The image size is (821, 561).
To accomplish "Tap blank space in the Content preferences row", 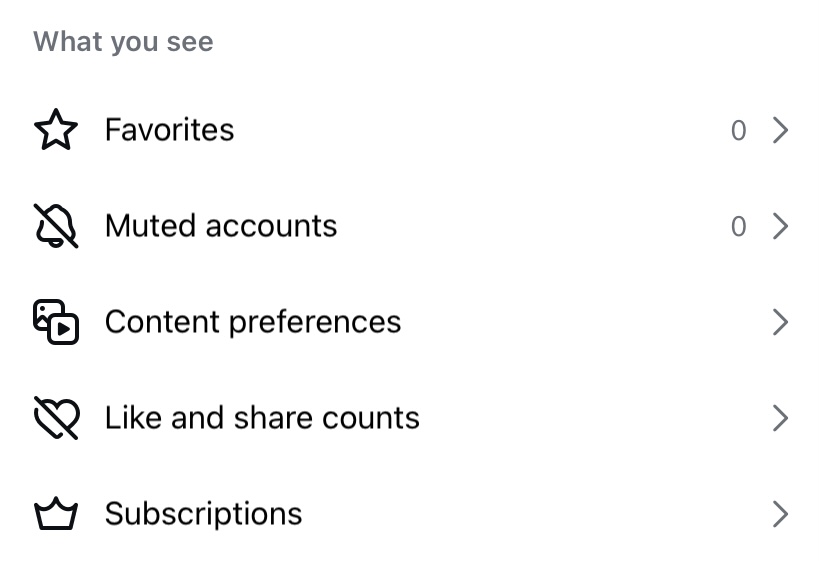I will coord(580,322).
